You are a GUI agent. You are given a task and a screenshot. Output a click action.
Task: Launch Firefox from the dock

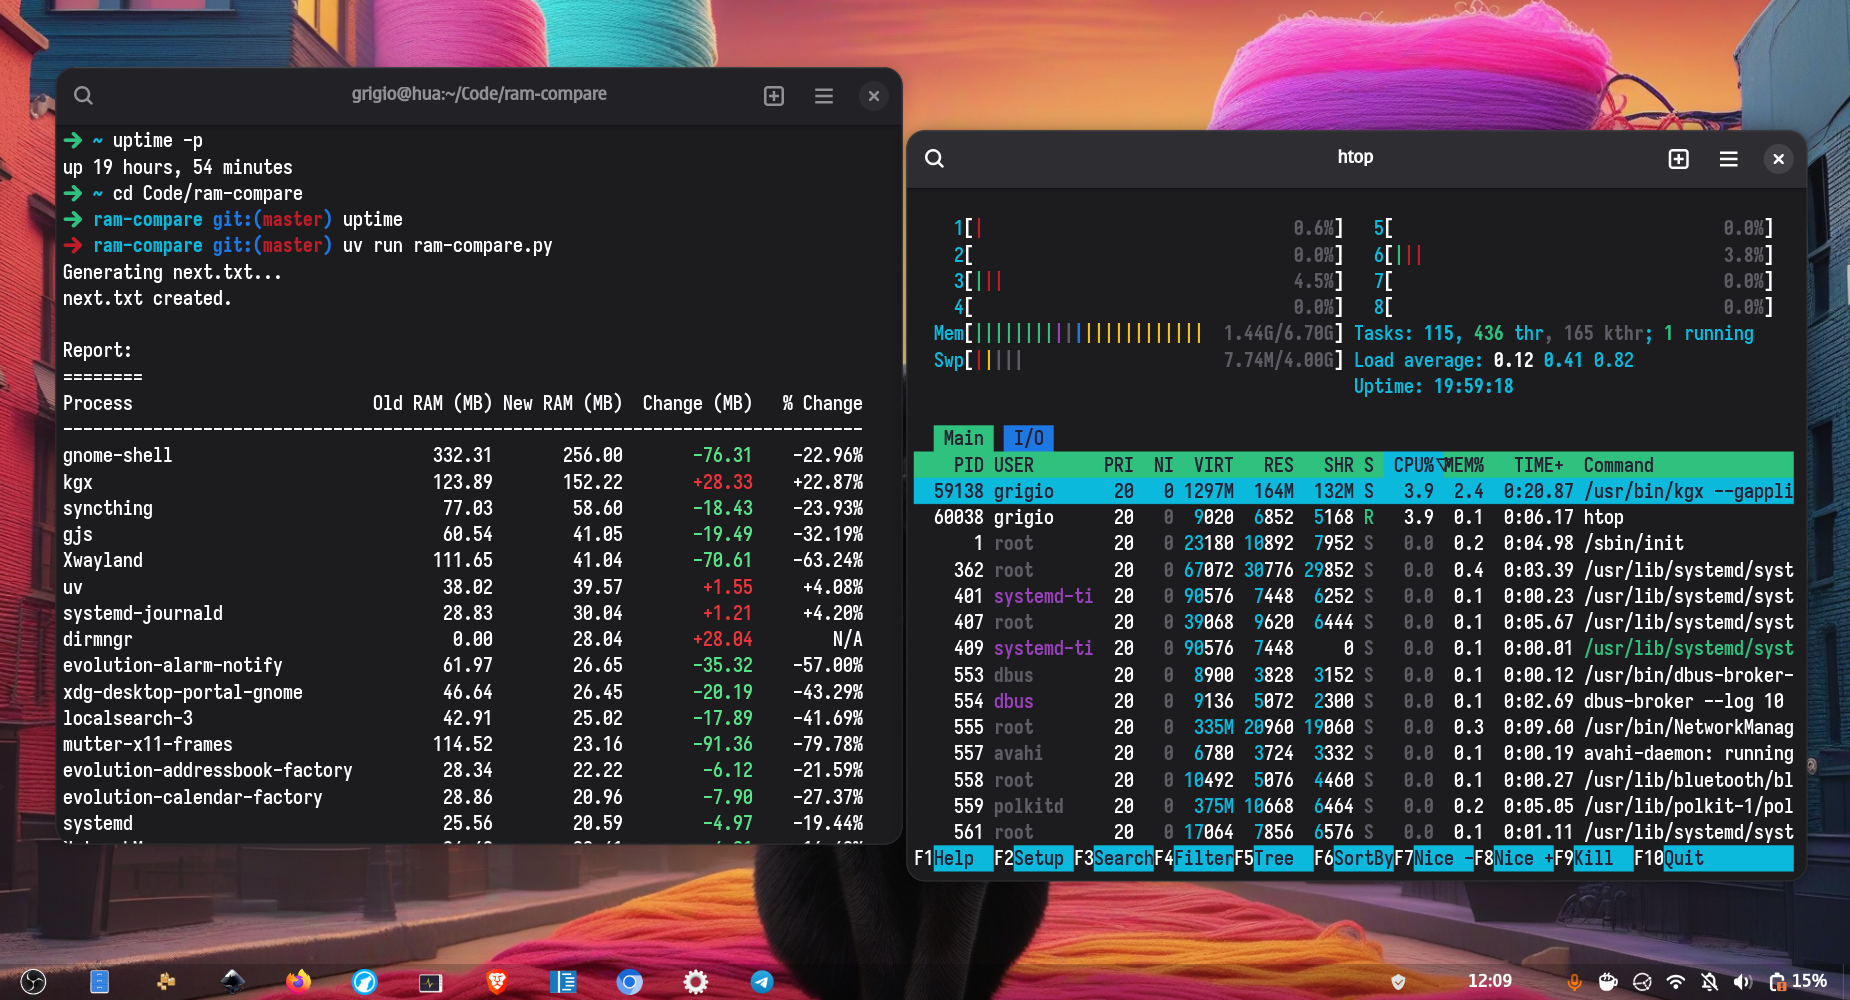[297, 982]
